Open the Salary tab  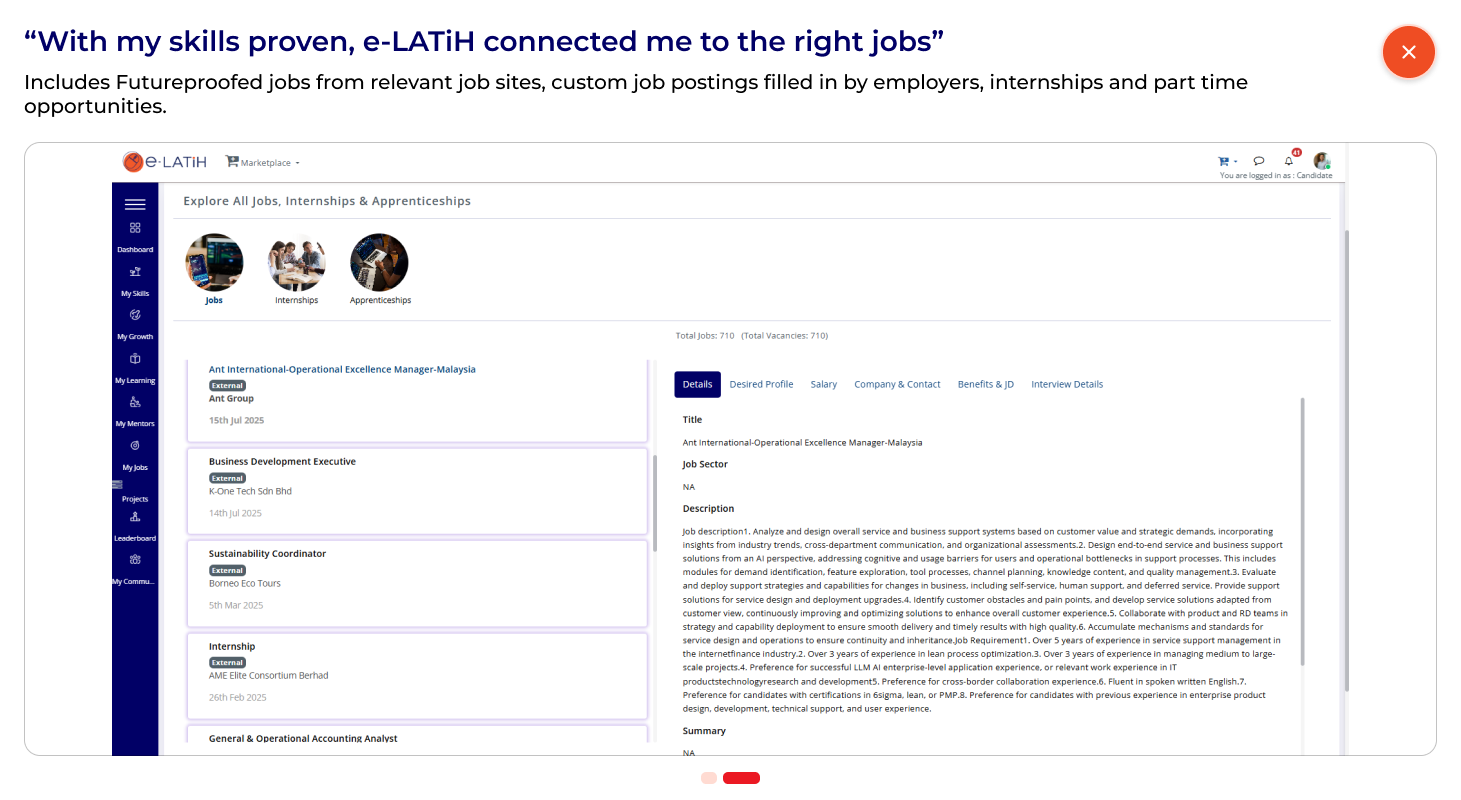pyautogui.click(x=824, y=384)
